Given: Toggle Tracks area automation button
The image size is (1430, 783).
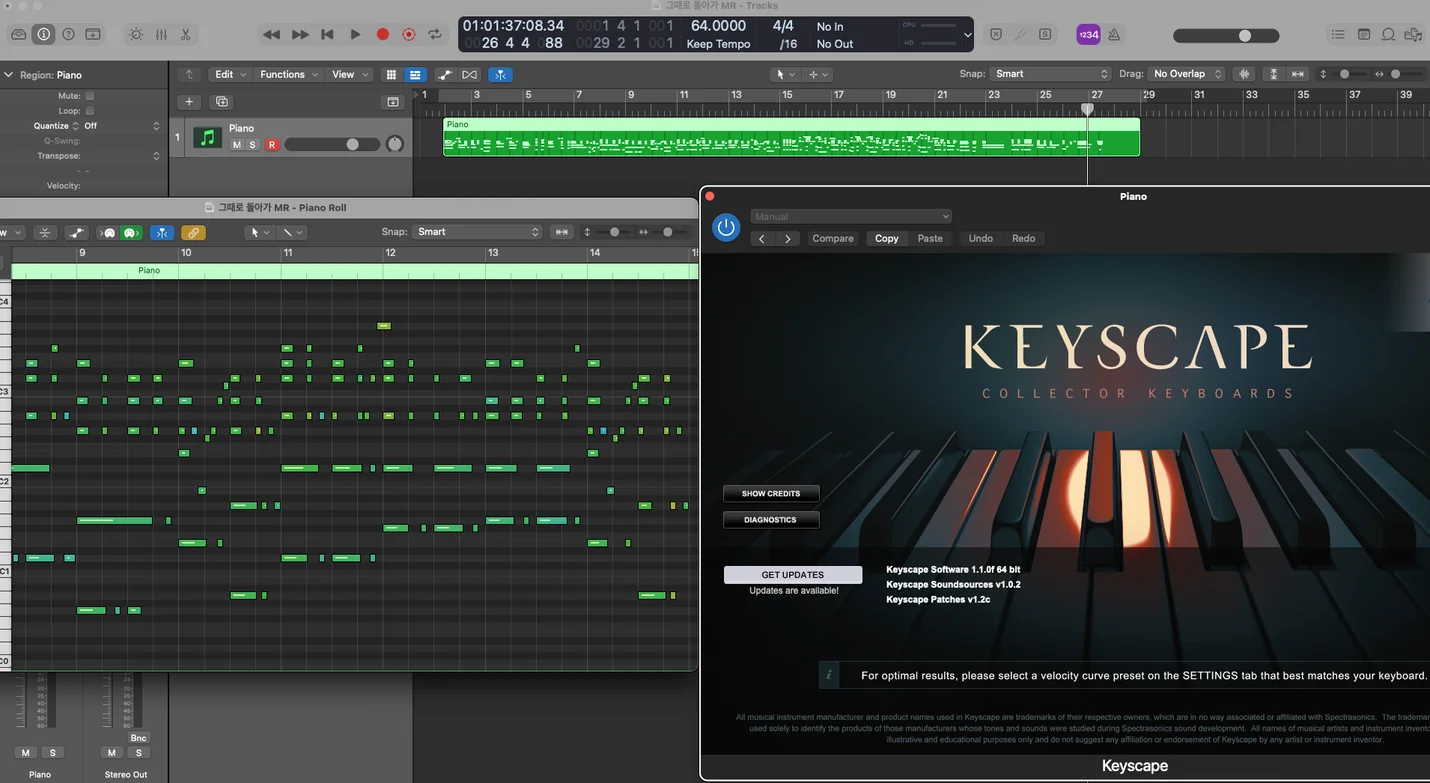Looking at the screenshot, I should (x=445, y=74).
